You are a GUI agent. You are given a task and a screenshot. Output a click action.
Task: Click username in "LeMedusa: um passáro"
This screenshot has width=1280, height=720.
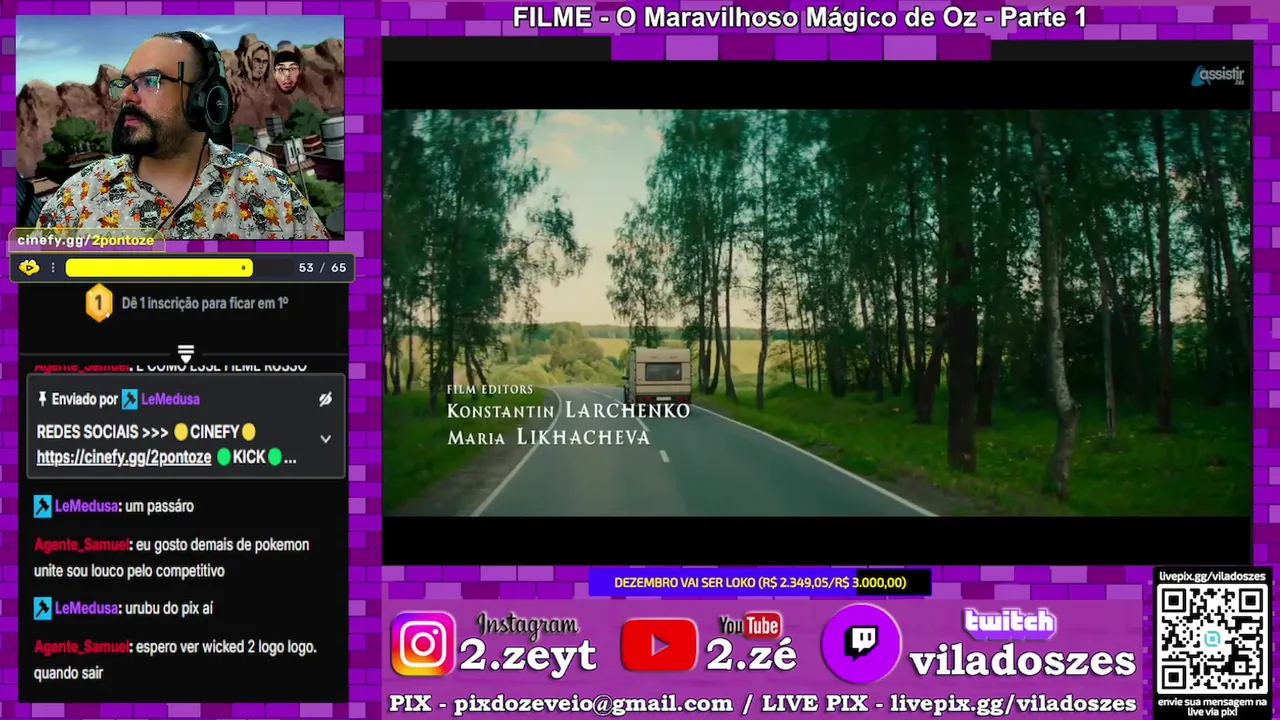point(86,506)
